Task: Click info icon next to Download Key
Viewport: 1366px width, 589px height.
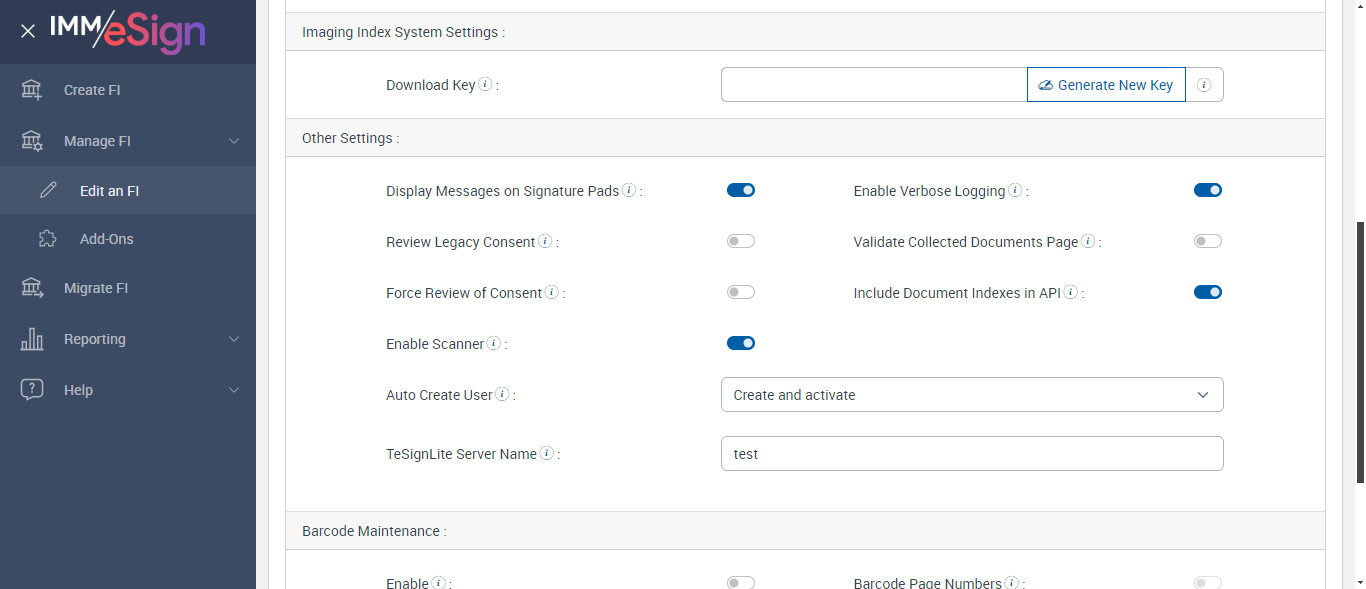Action: 485,85
